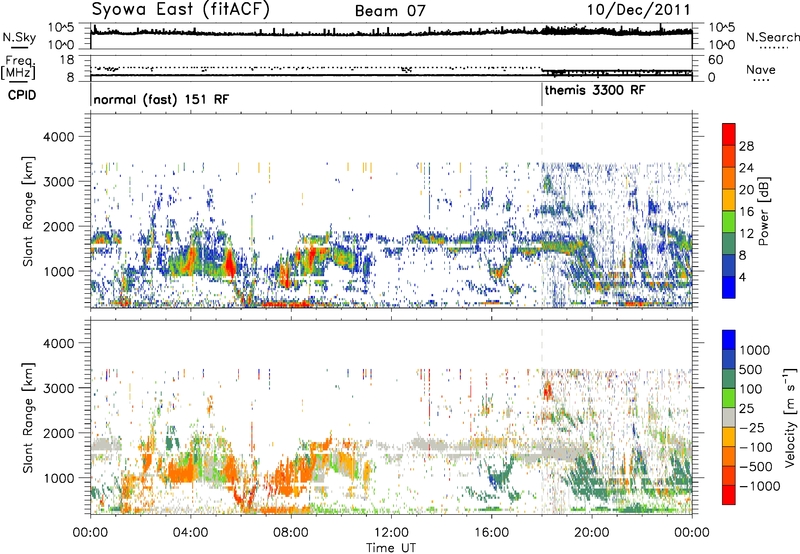Screen dimensions: 800x554
Task: Click the "28" power colorbar value
Action: pyautogui.click(x=746, y=146)
